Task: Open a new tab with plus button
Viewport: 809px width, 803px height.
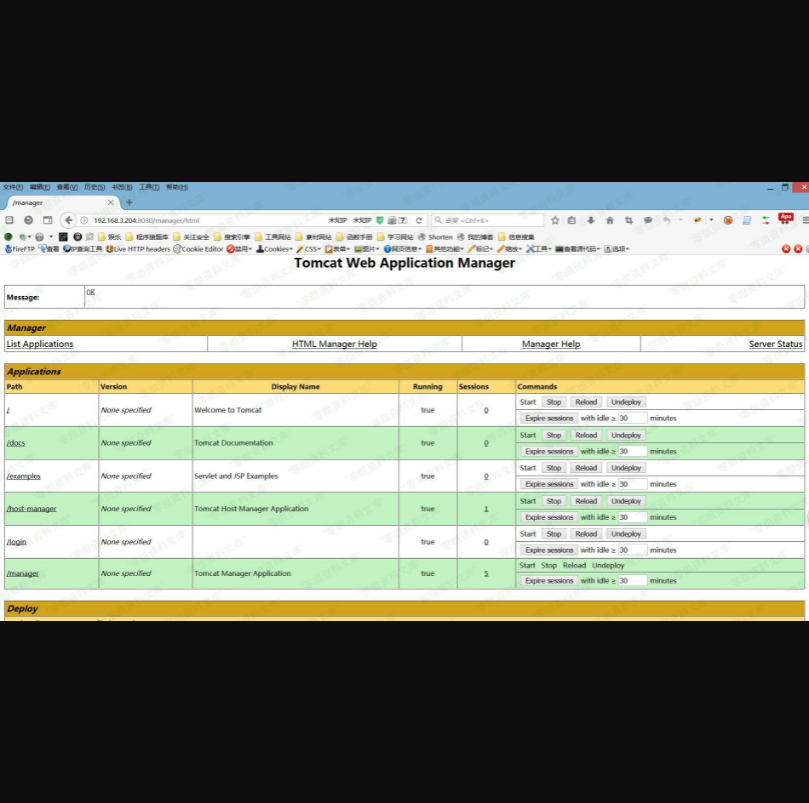Action: click(x=129, y=202)
